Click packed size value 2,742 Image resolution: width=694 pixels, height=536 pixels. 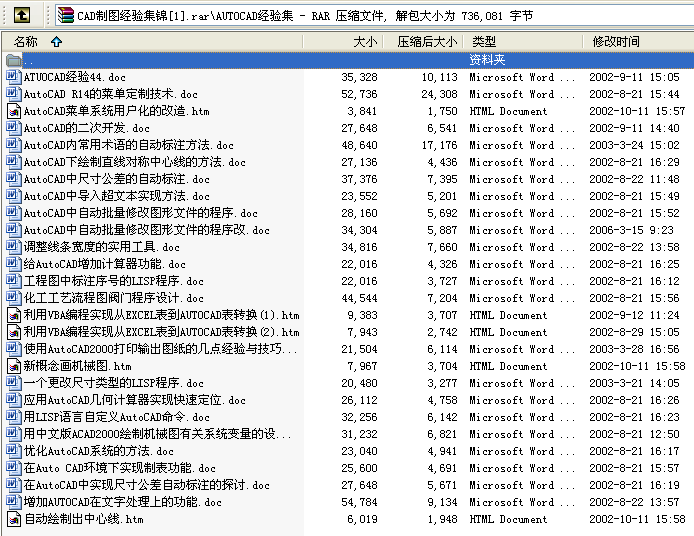[x=443, y=332]
